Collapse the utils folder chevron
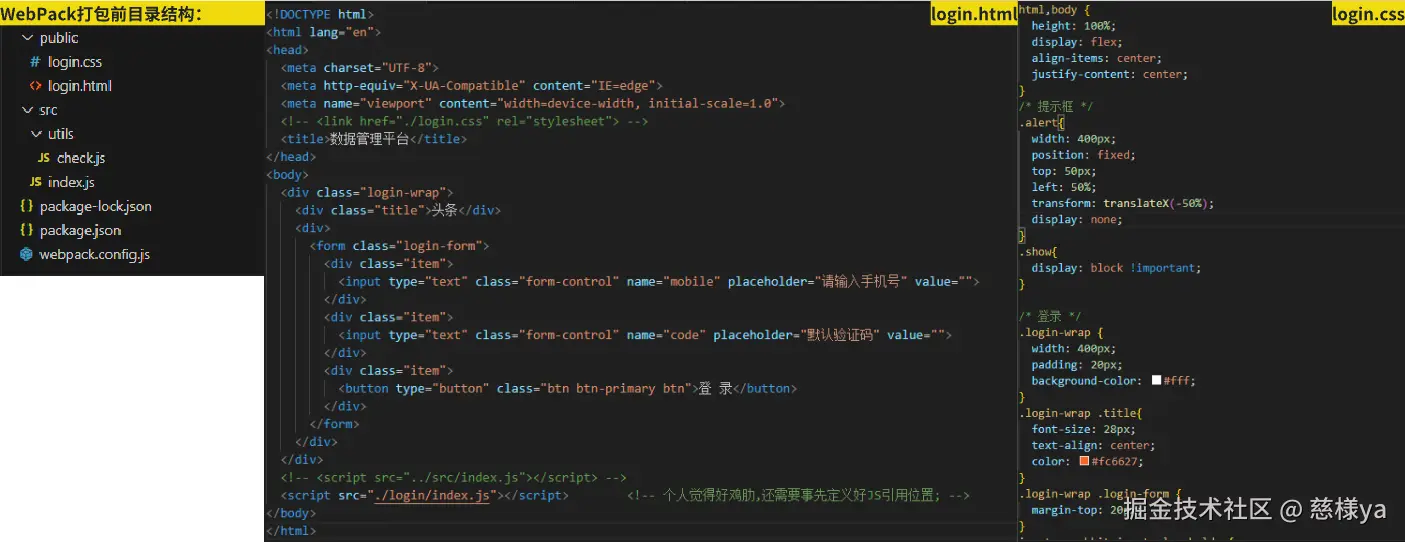The height and width of the screenshot is (542, 1405). pos(36,134)
